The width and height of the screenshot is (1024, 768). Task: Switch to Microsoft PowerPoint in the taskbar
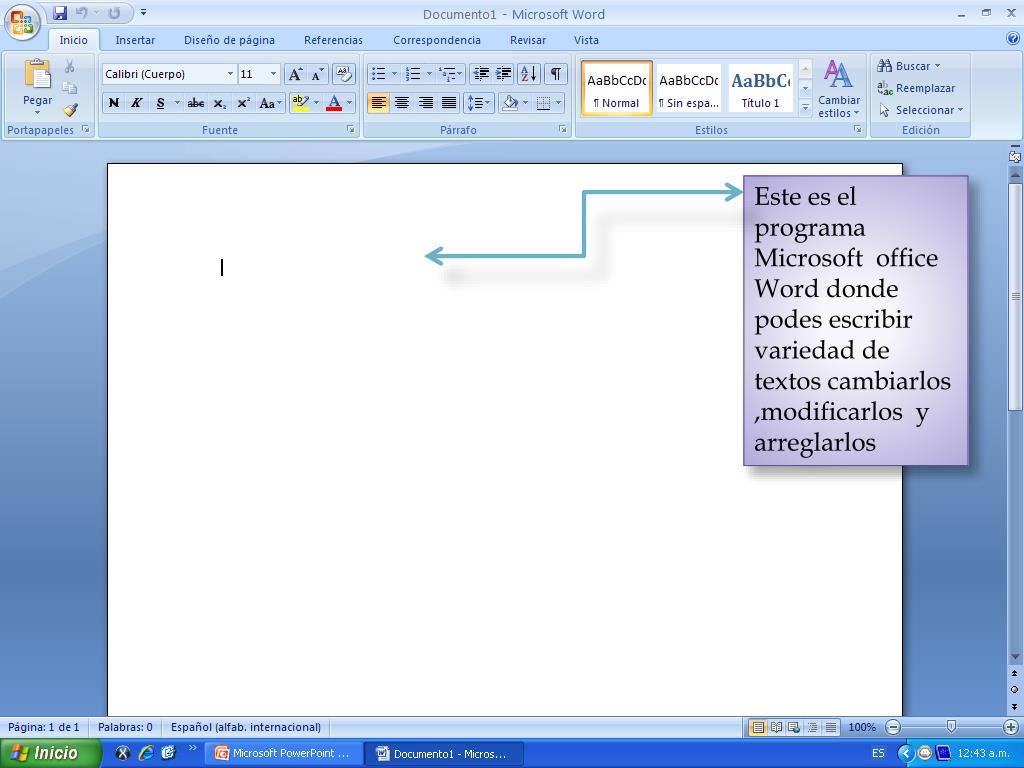coord(282,753)
